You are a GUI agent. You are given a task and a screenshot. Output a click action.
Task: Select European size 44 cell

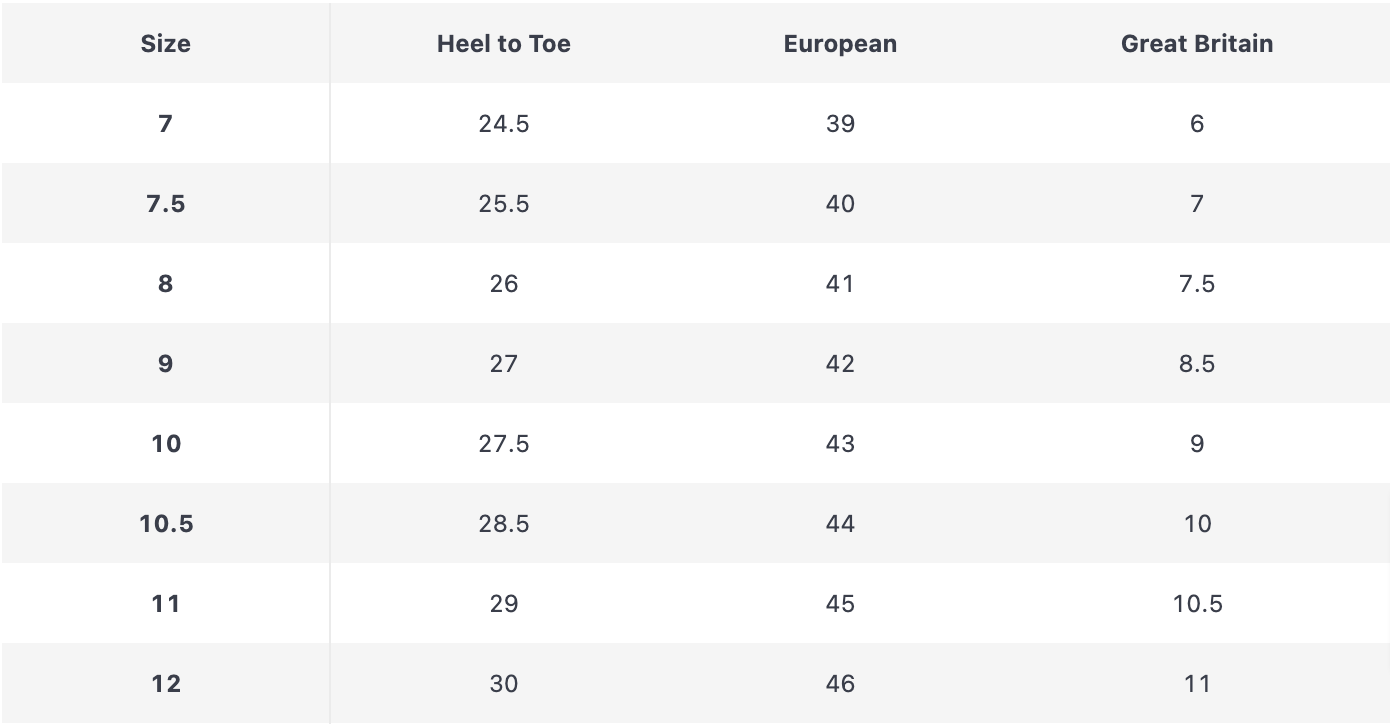840,524
